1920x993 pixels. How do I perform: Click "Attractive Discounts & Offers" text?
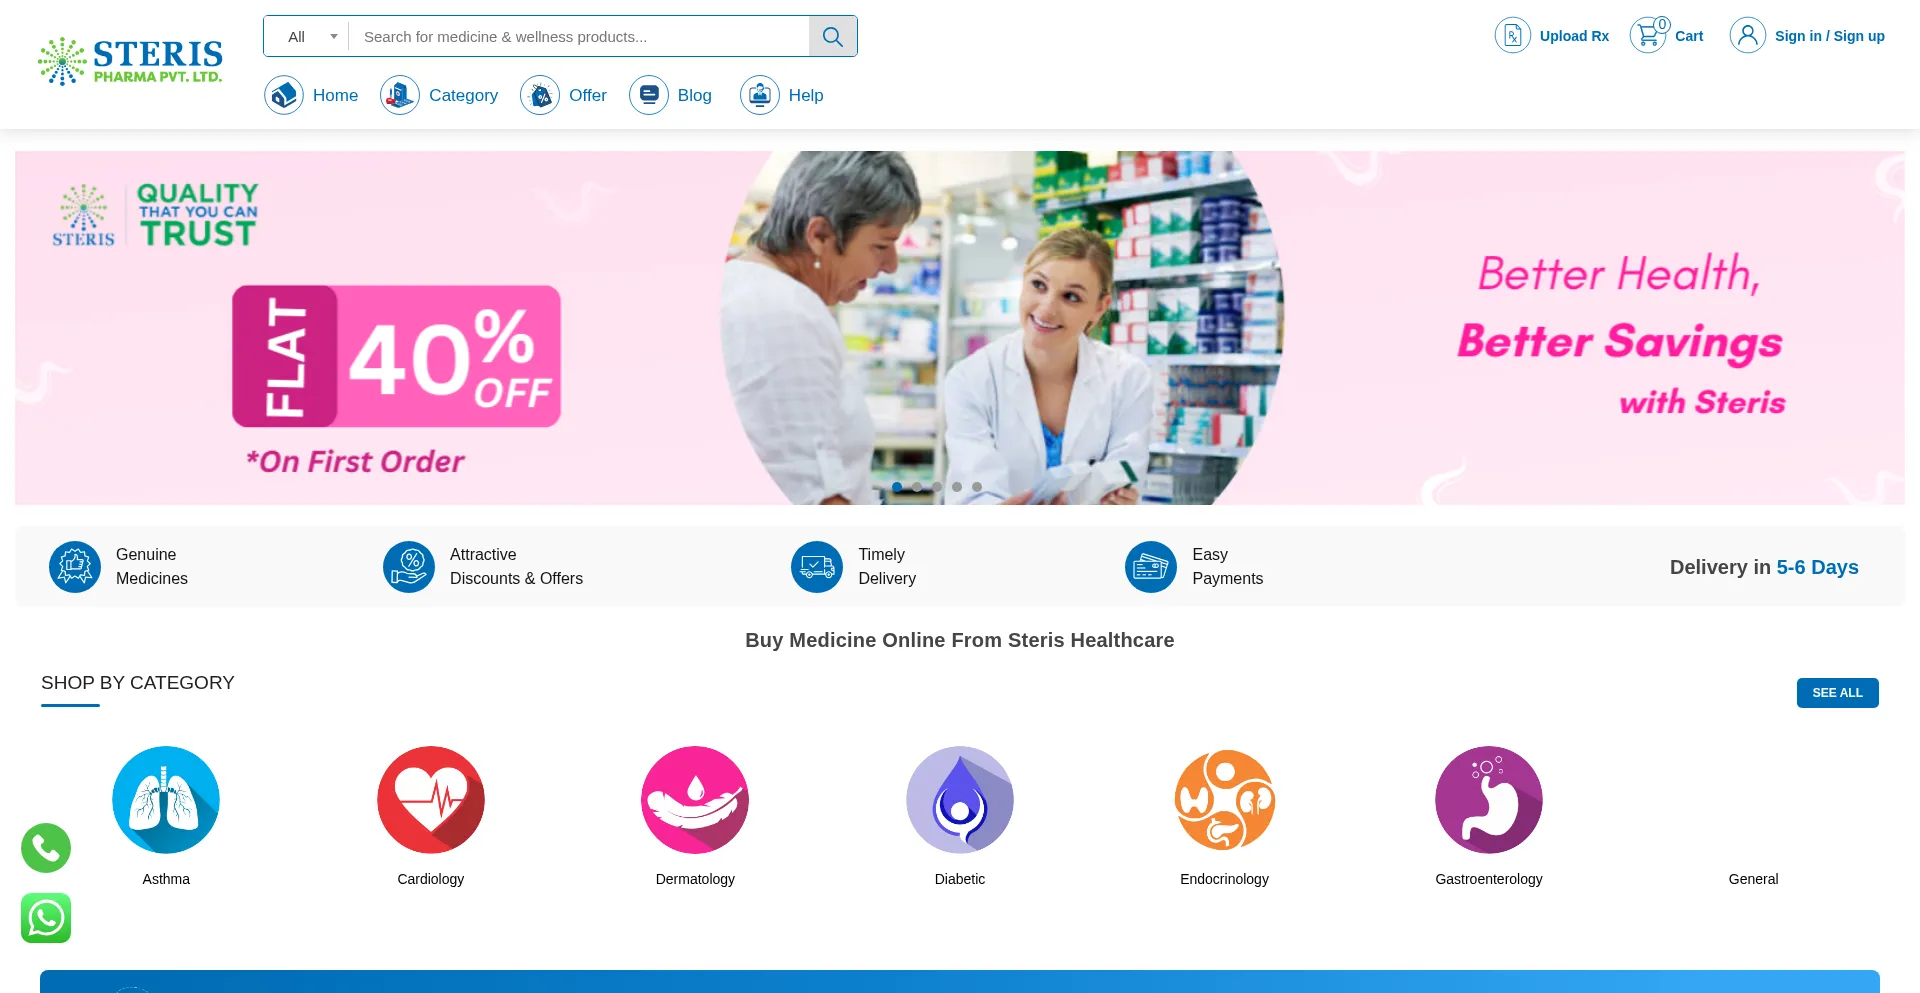[x=516, y=567]
